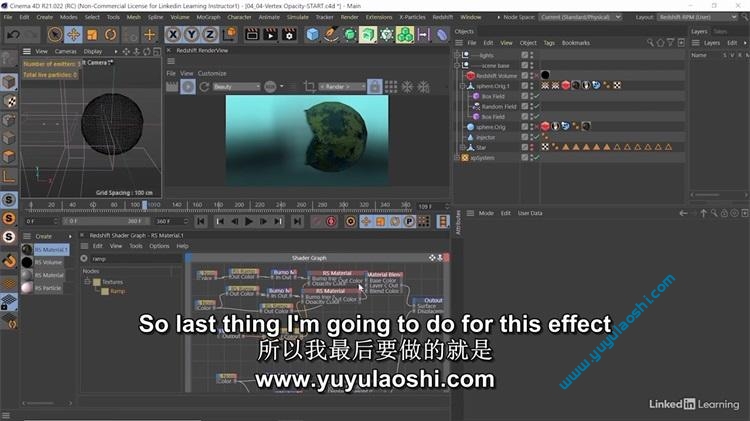Select the injector object

coord(485,137)
